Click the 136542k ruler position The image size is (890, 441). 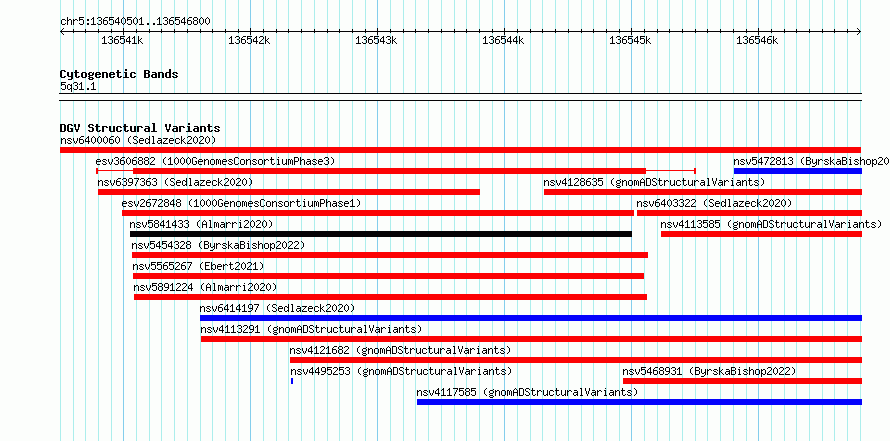click(249, 40)
